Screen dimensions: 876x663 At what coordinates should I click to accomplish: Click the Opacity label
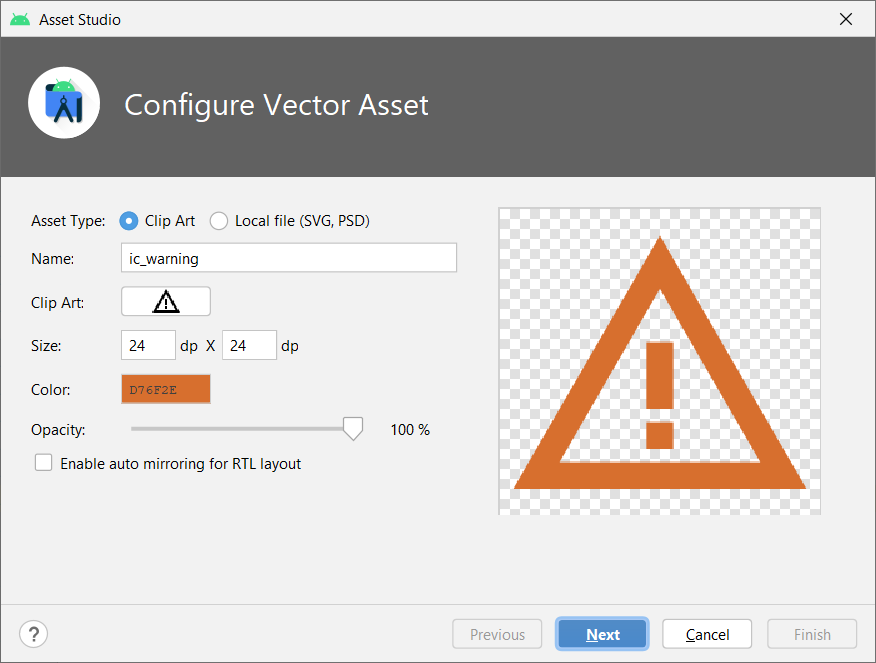click(x=58, y=430)
